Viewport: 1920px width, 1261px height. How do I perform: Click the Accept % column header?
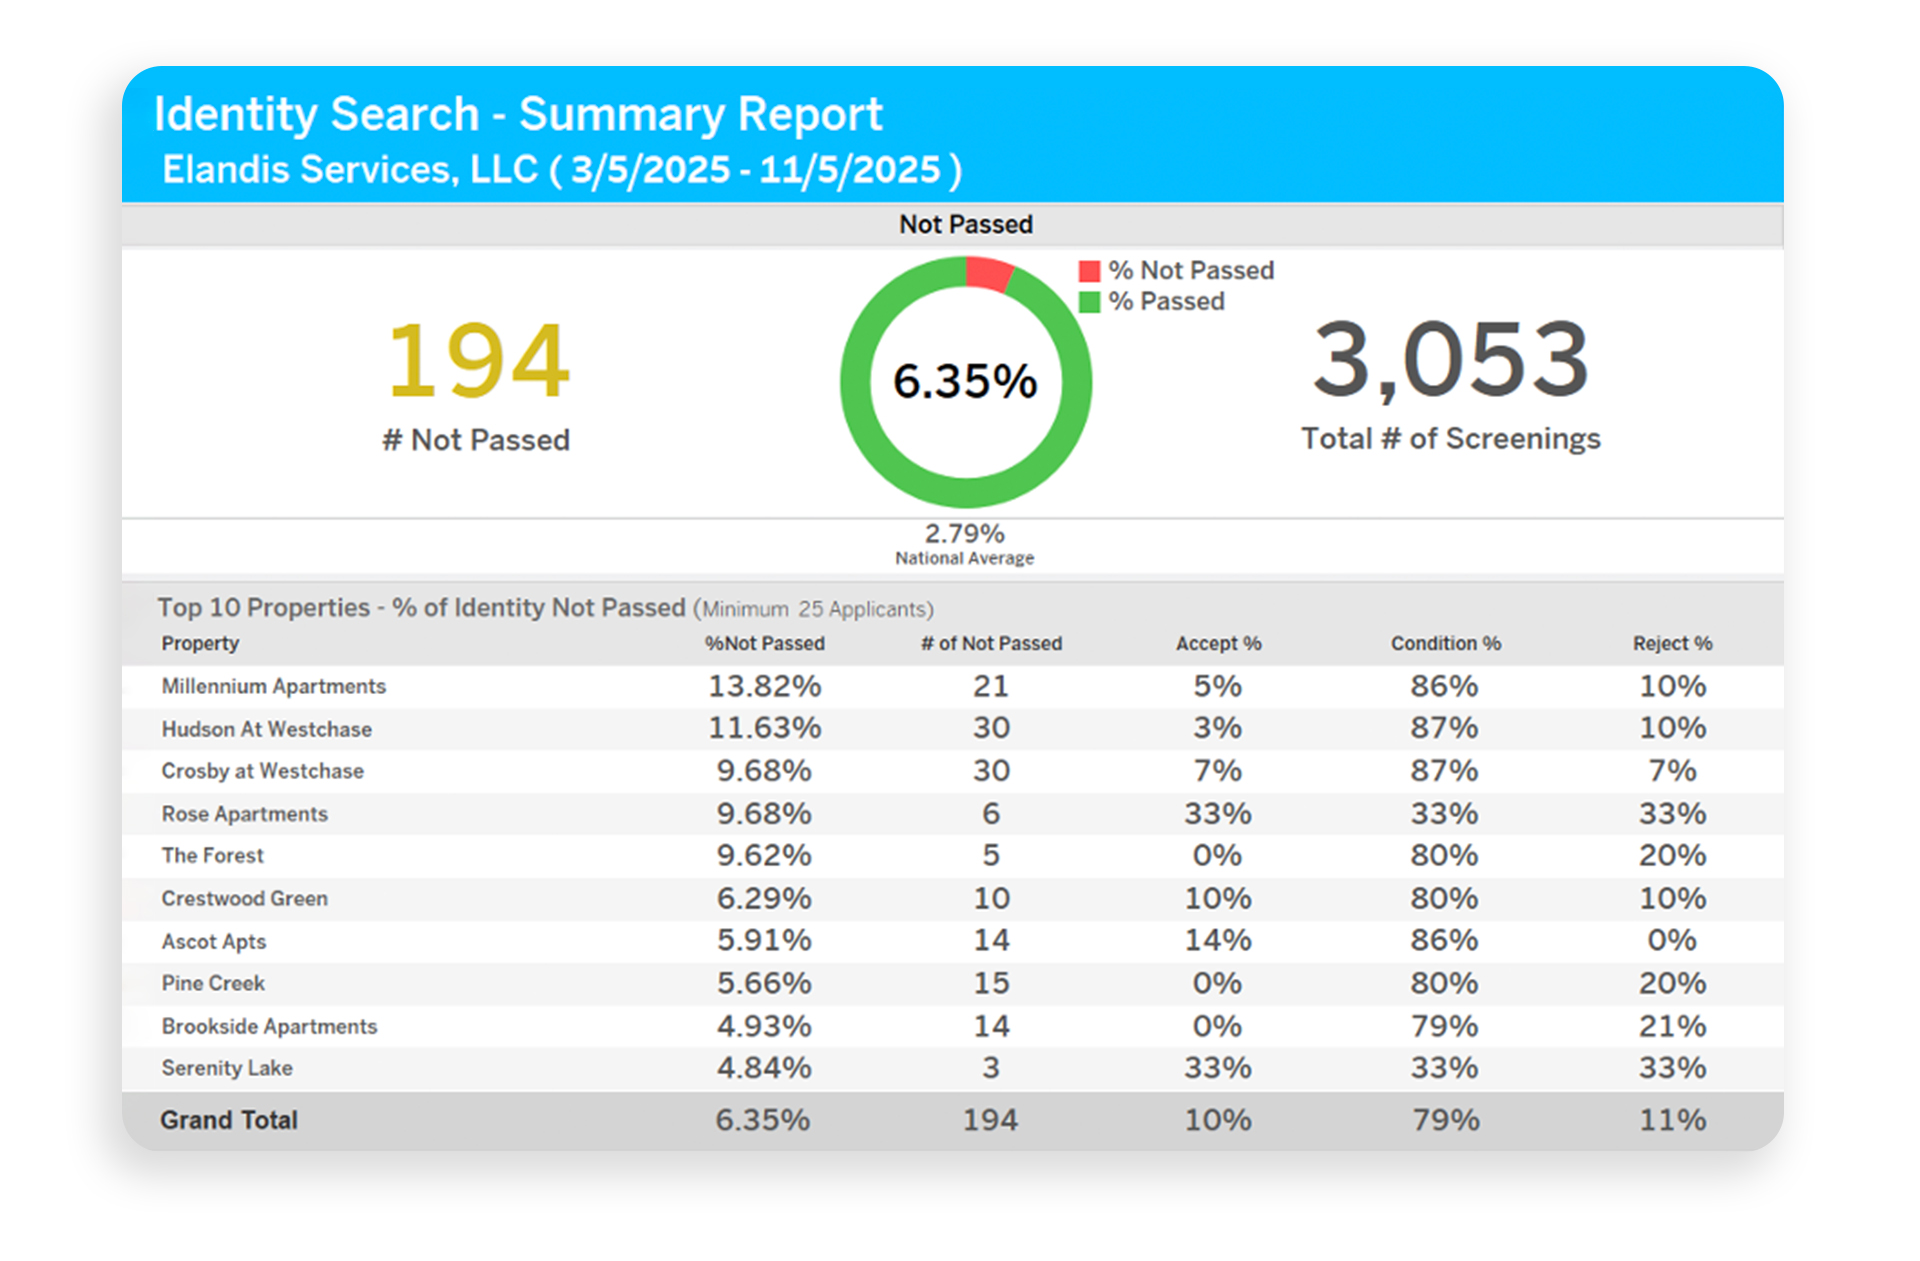click(1218, 643)
